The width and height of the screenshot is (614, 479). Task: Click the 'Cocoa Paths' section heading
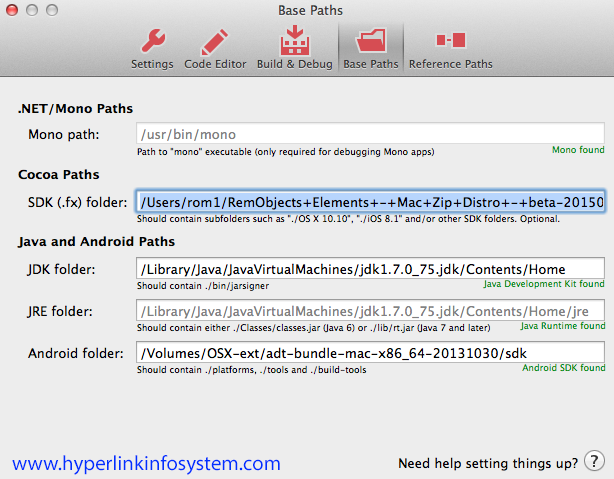point(59,175)
